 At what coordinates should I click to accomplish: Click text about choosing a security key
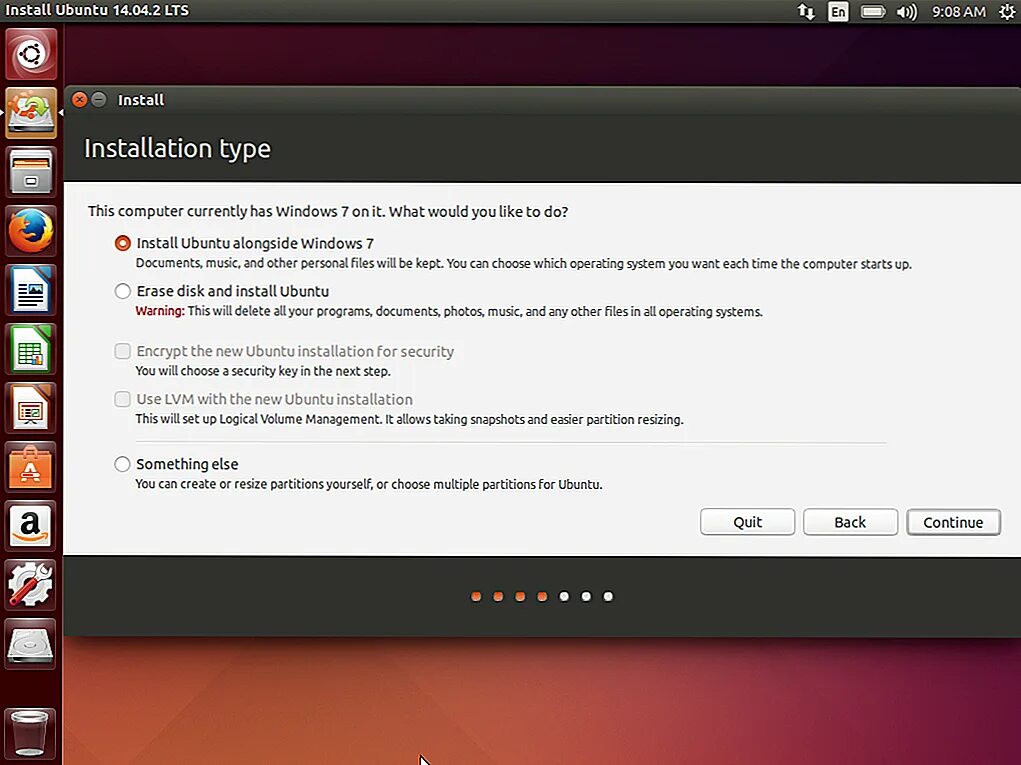[263, 371]
